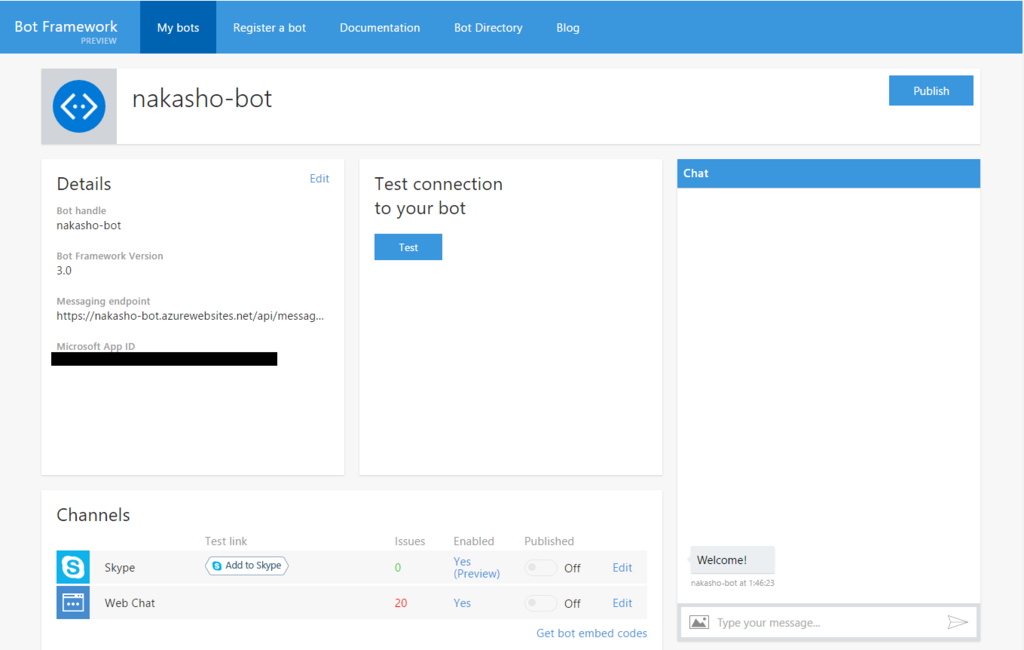The height and width of the screenshot is (650, 1024).
Task: Click the nakasho-bot page title
Action: [202, 99]
